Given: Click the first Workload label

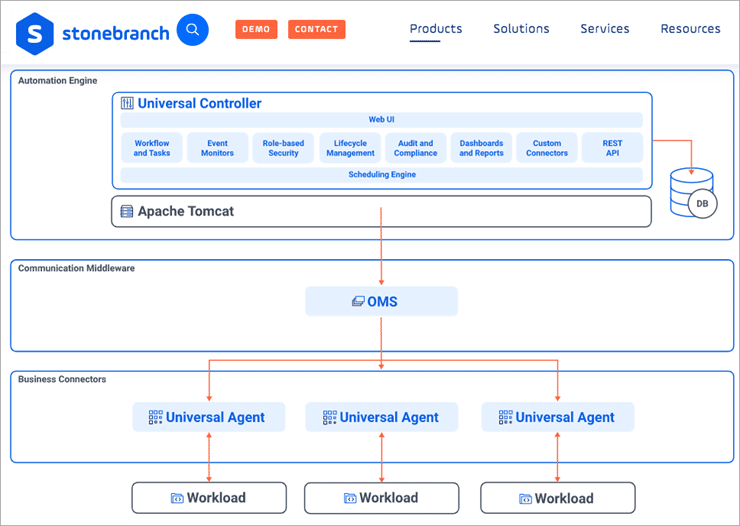Looking at the screenshot, I should (x=216, y=498).
